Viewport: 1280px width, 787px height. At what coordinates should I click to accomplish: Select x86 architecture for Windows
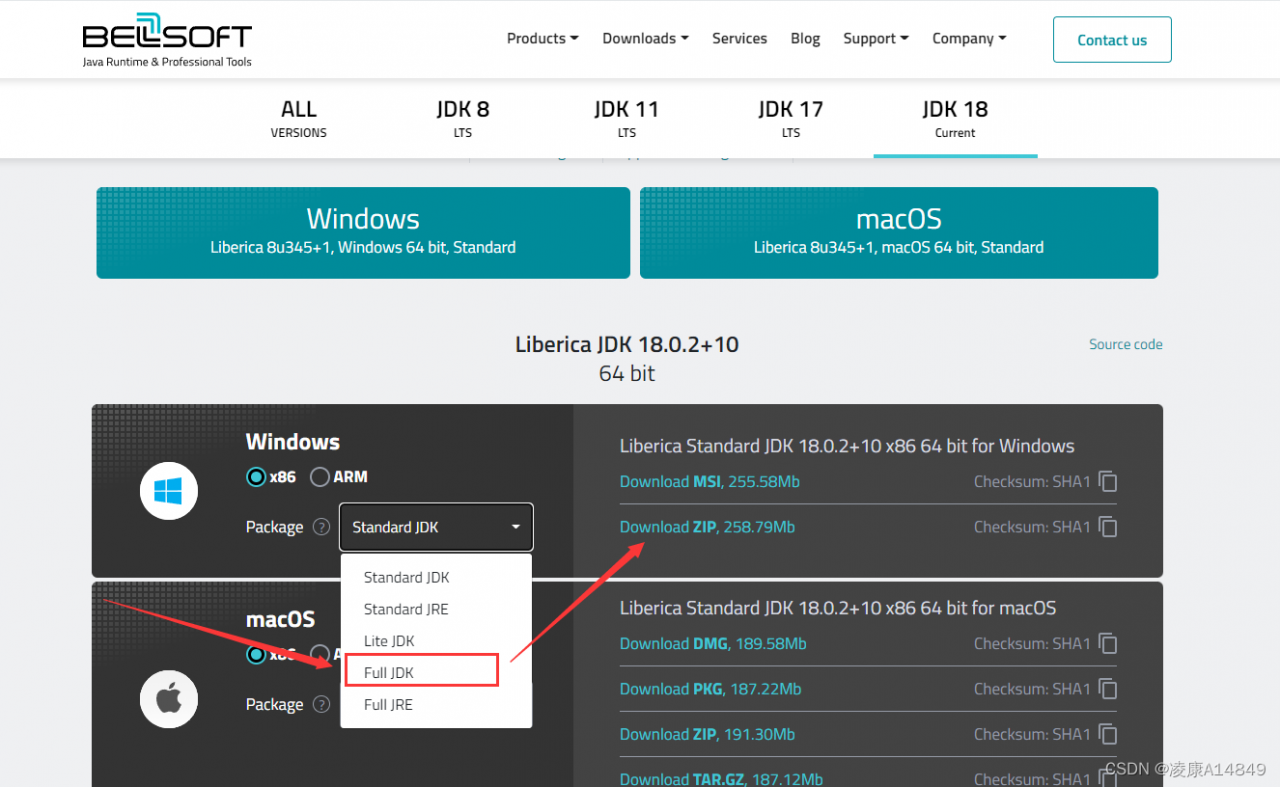pos(256,477)
